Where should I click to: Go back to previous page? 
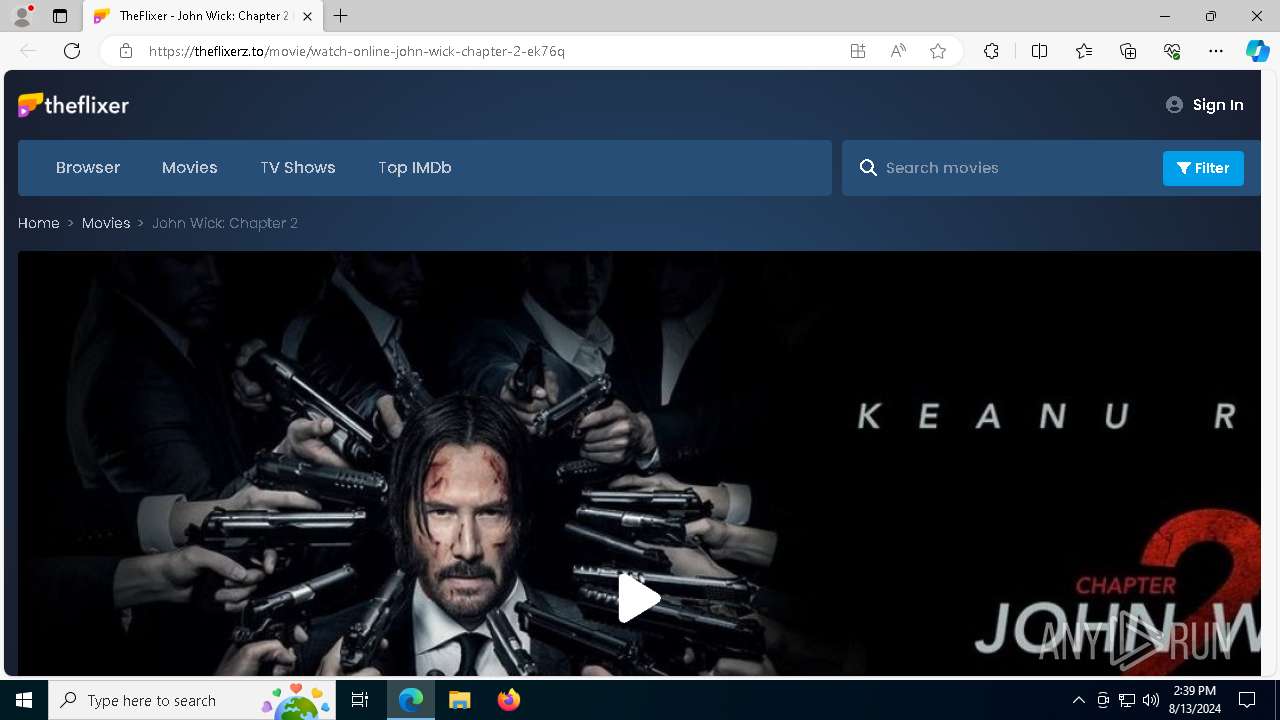(x=28, y=51)
